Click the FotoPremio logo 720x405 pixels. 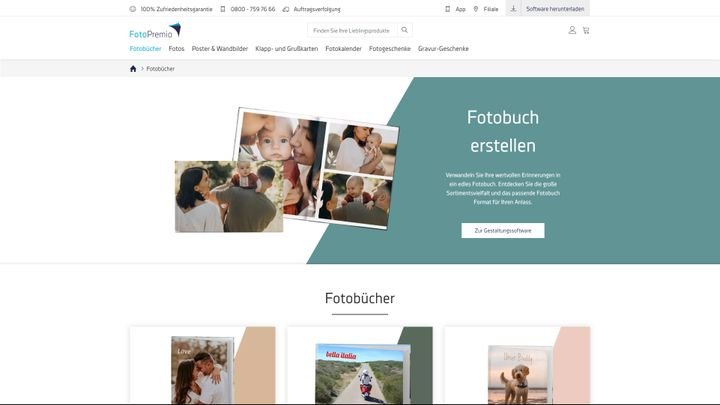(155, 31)
